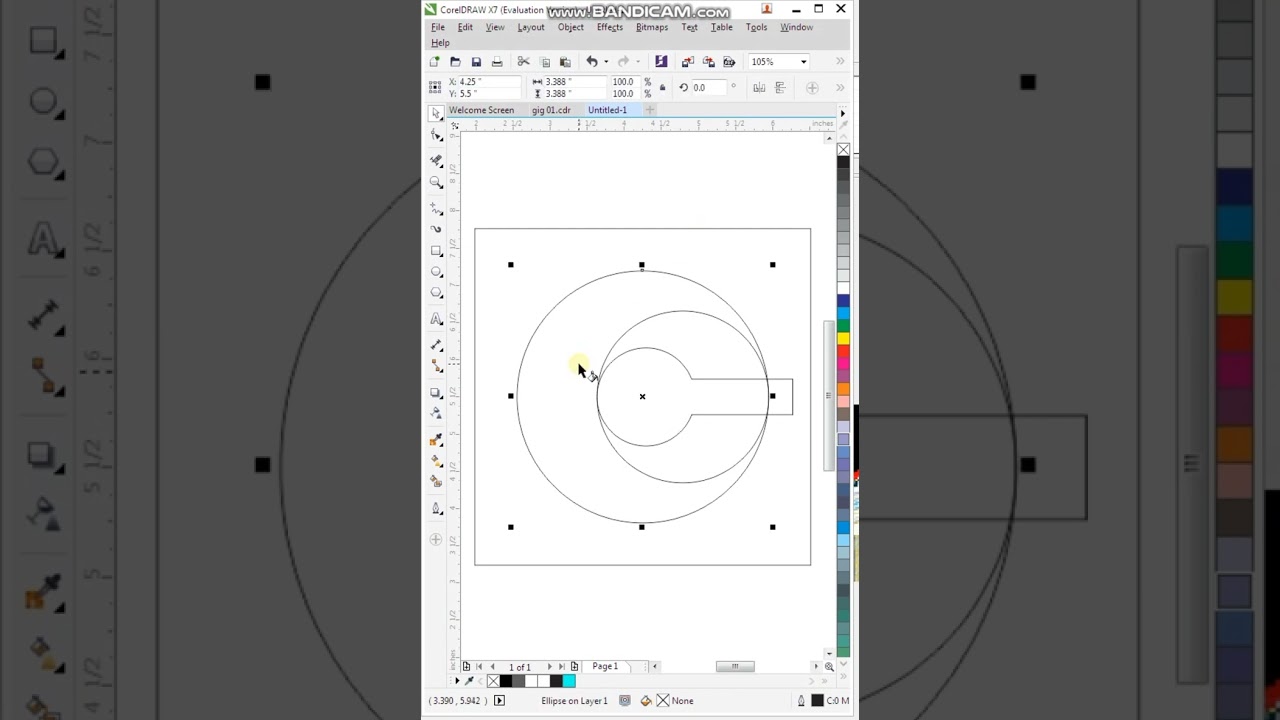Image resolution: width=1280 pixels, height=720 pixels.
Task: Select the Polygon tool in the toolbox
Action: point(436,293)
